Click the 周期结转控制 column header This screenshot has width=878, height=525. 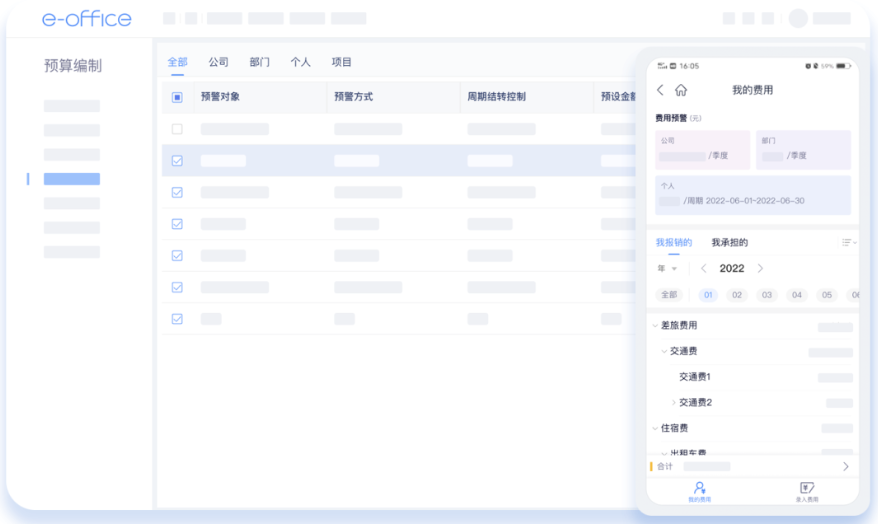(497, 97)
